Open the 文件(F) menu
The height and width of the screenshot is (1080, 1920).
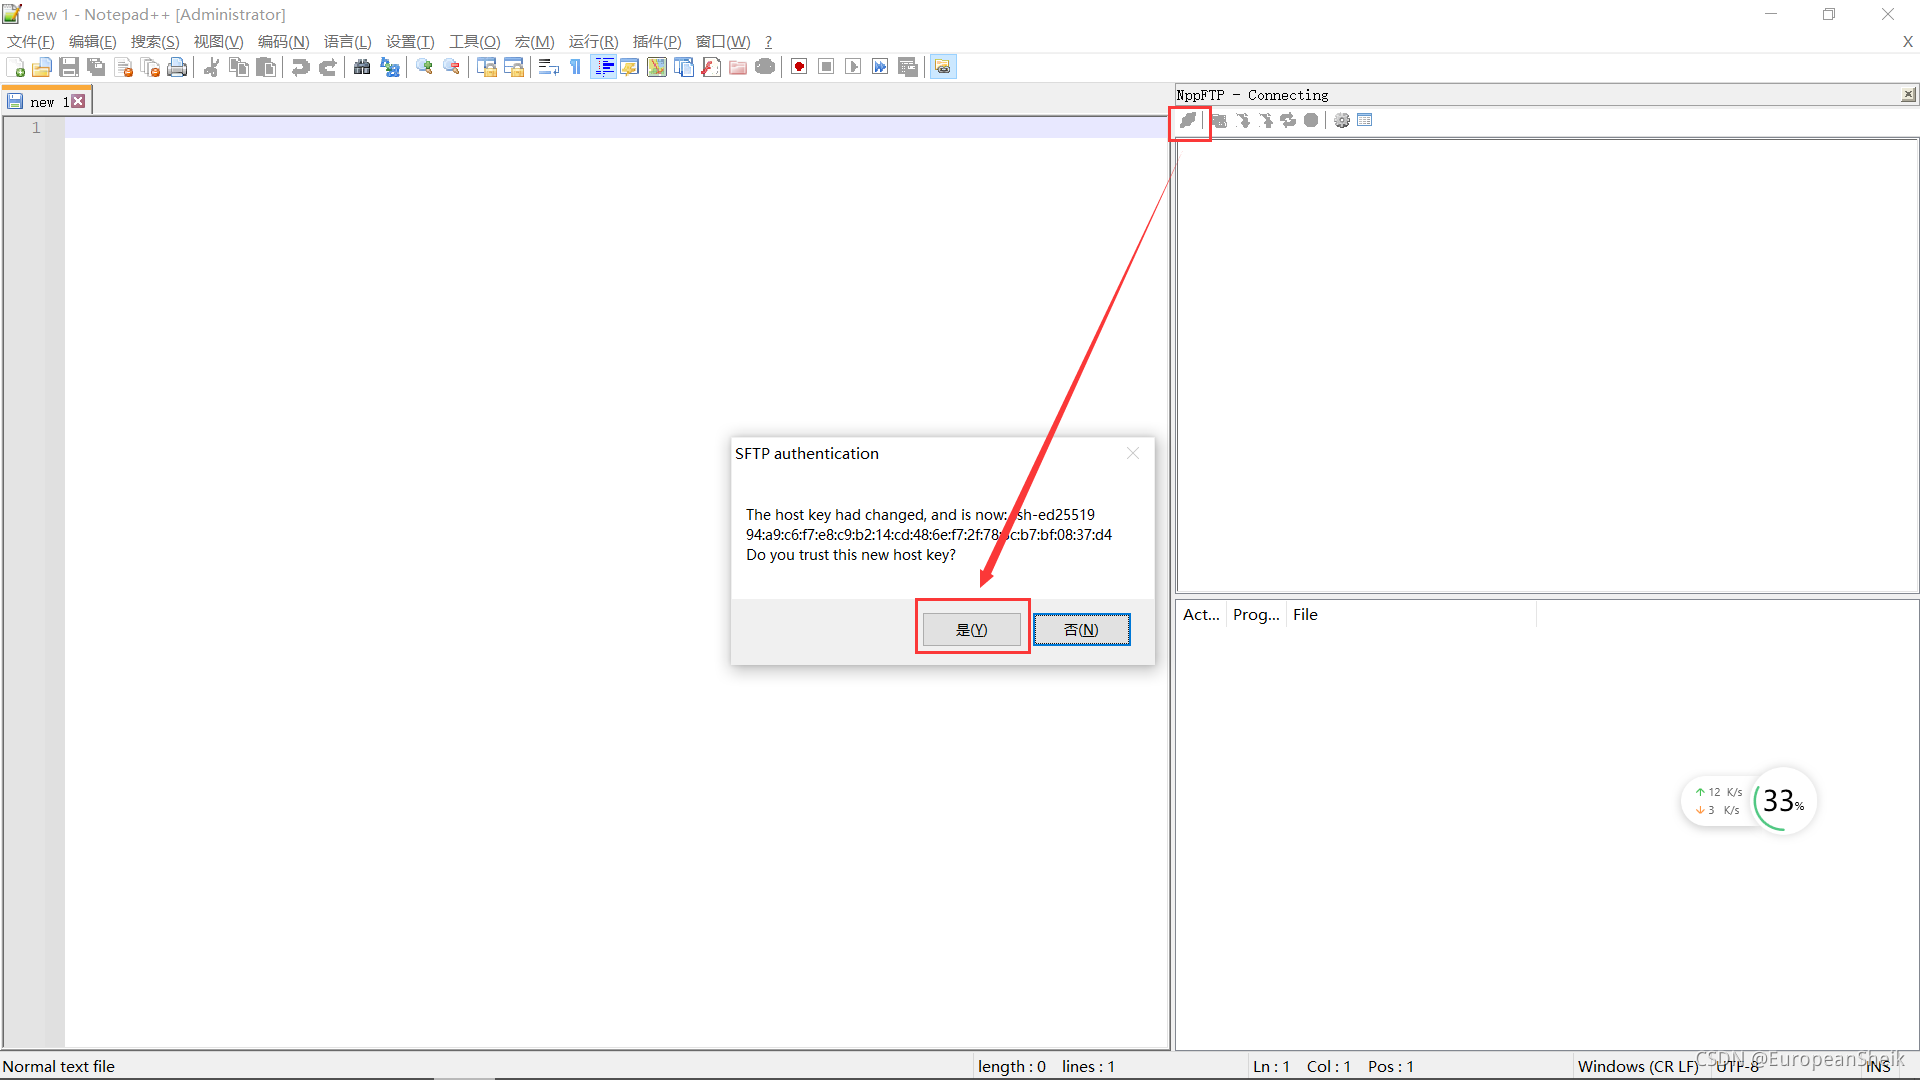pos(31,41)
